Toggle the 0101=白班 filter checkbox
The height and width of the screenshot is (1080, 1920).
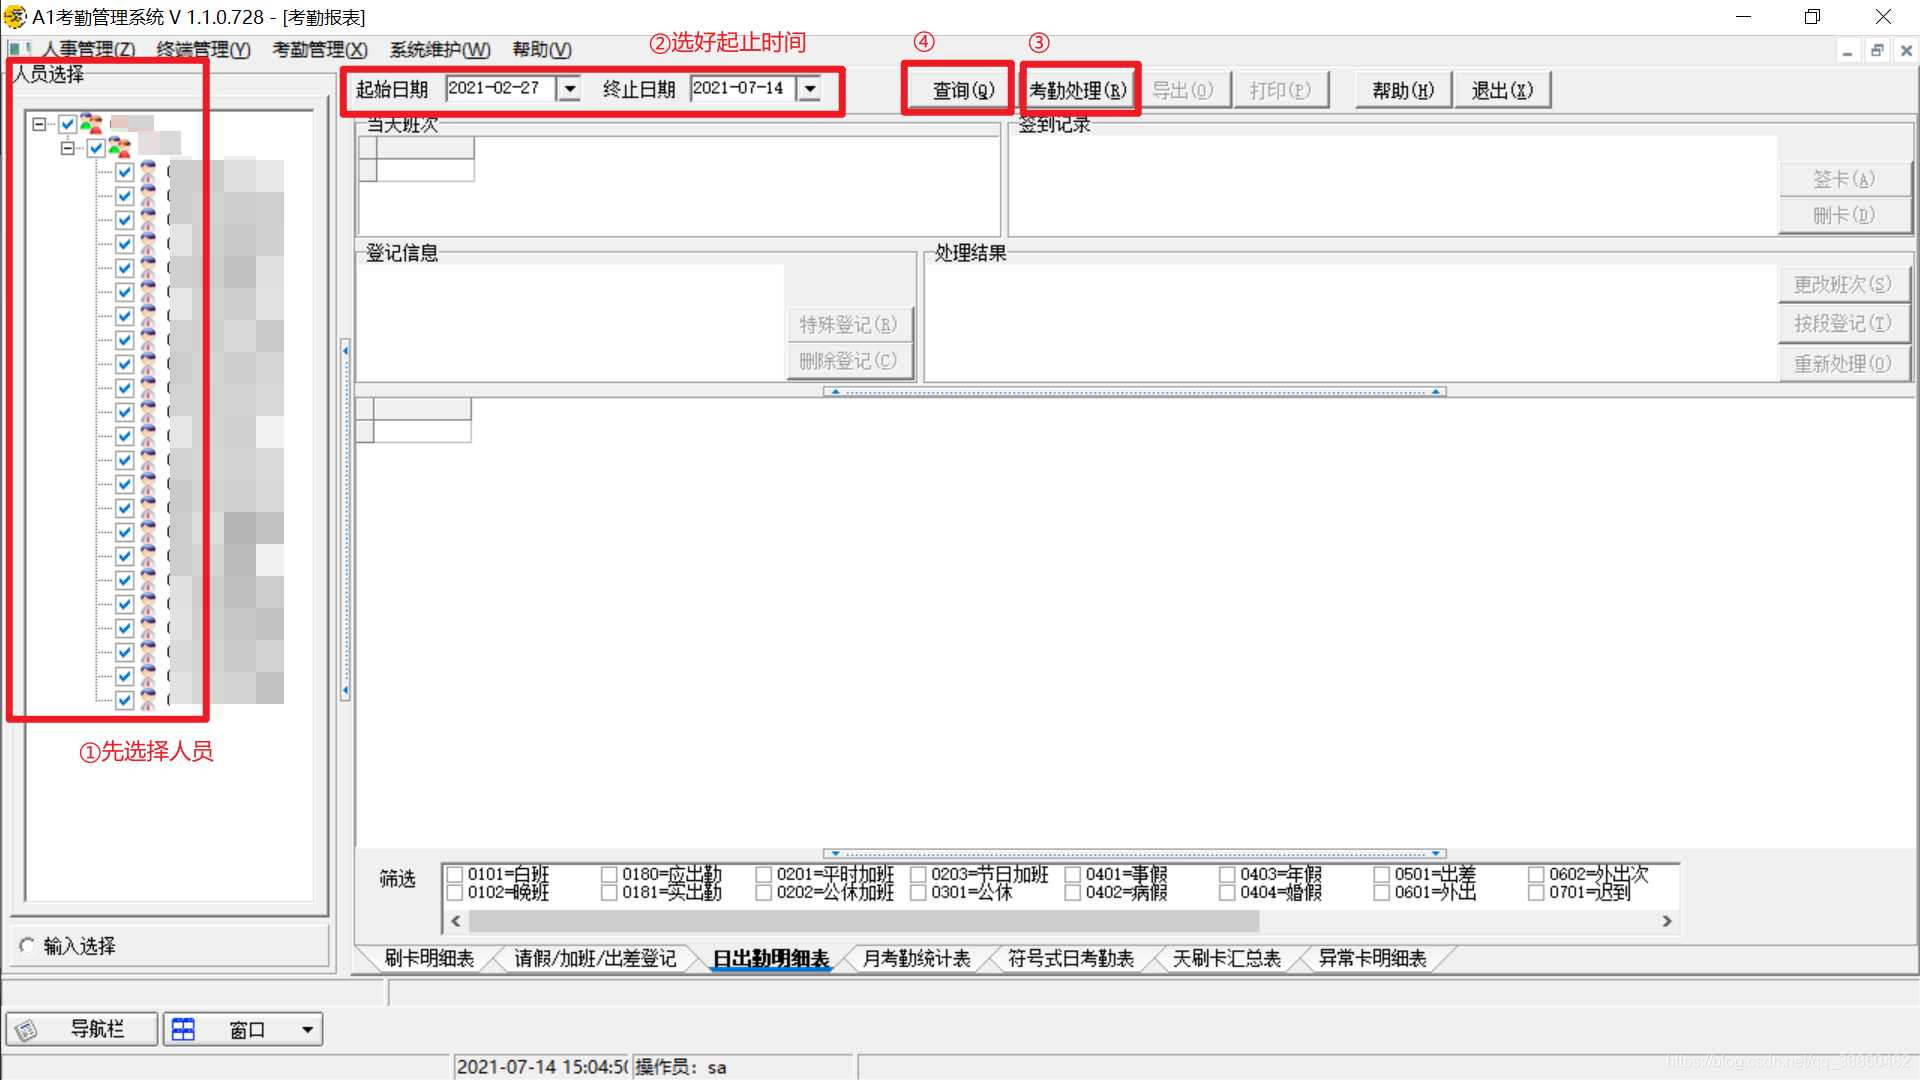pos(455,874)
